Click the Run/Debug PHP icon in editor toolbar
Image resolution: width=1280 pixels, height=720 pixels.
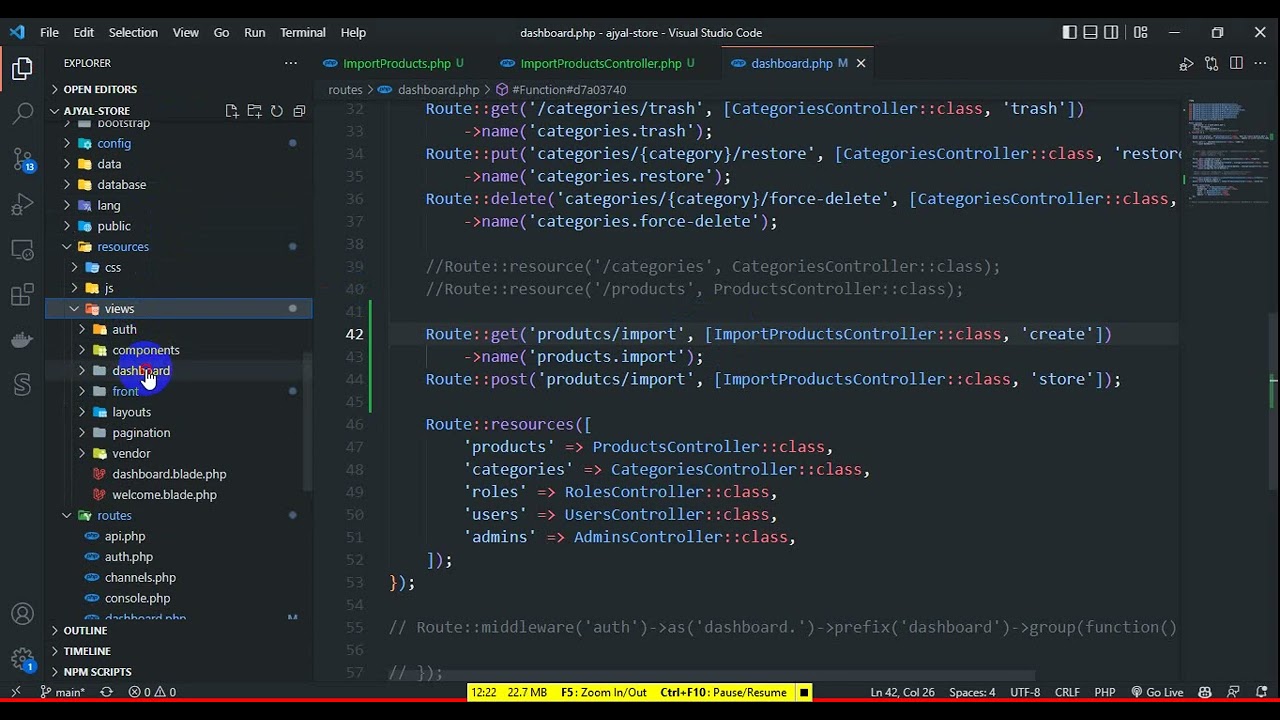click(1186, 63)
